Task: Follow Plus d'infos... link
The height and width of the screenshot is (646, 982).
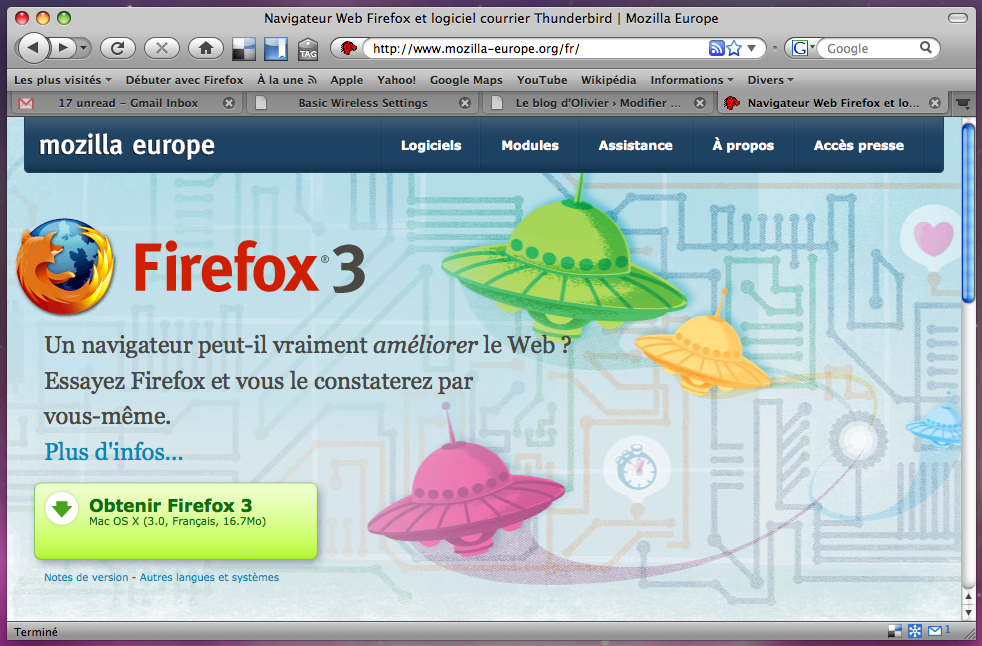Action: coord(113,451)
